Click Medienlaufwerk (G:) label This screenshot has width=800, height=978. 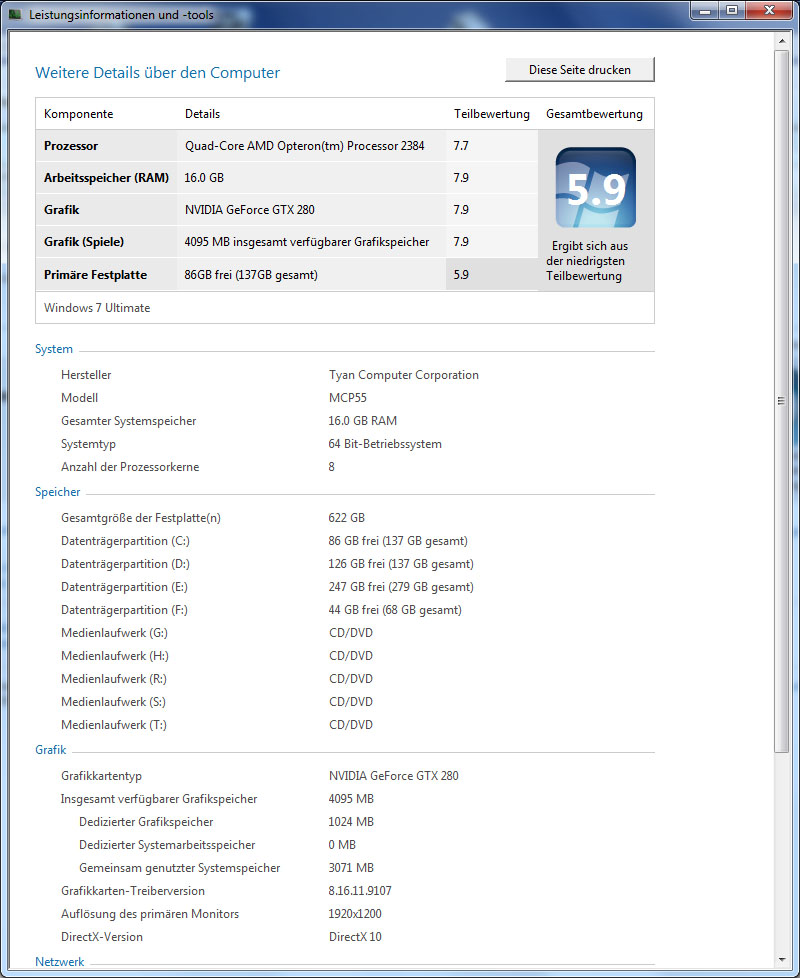pos(114,633)
